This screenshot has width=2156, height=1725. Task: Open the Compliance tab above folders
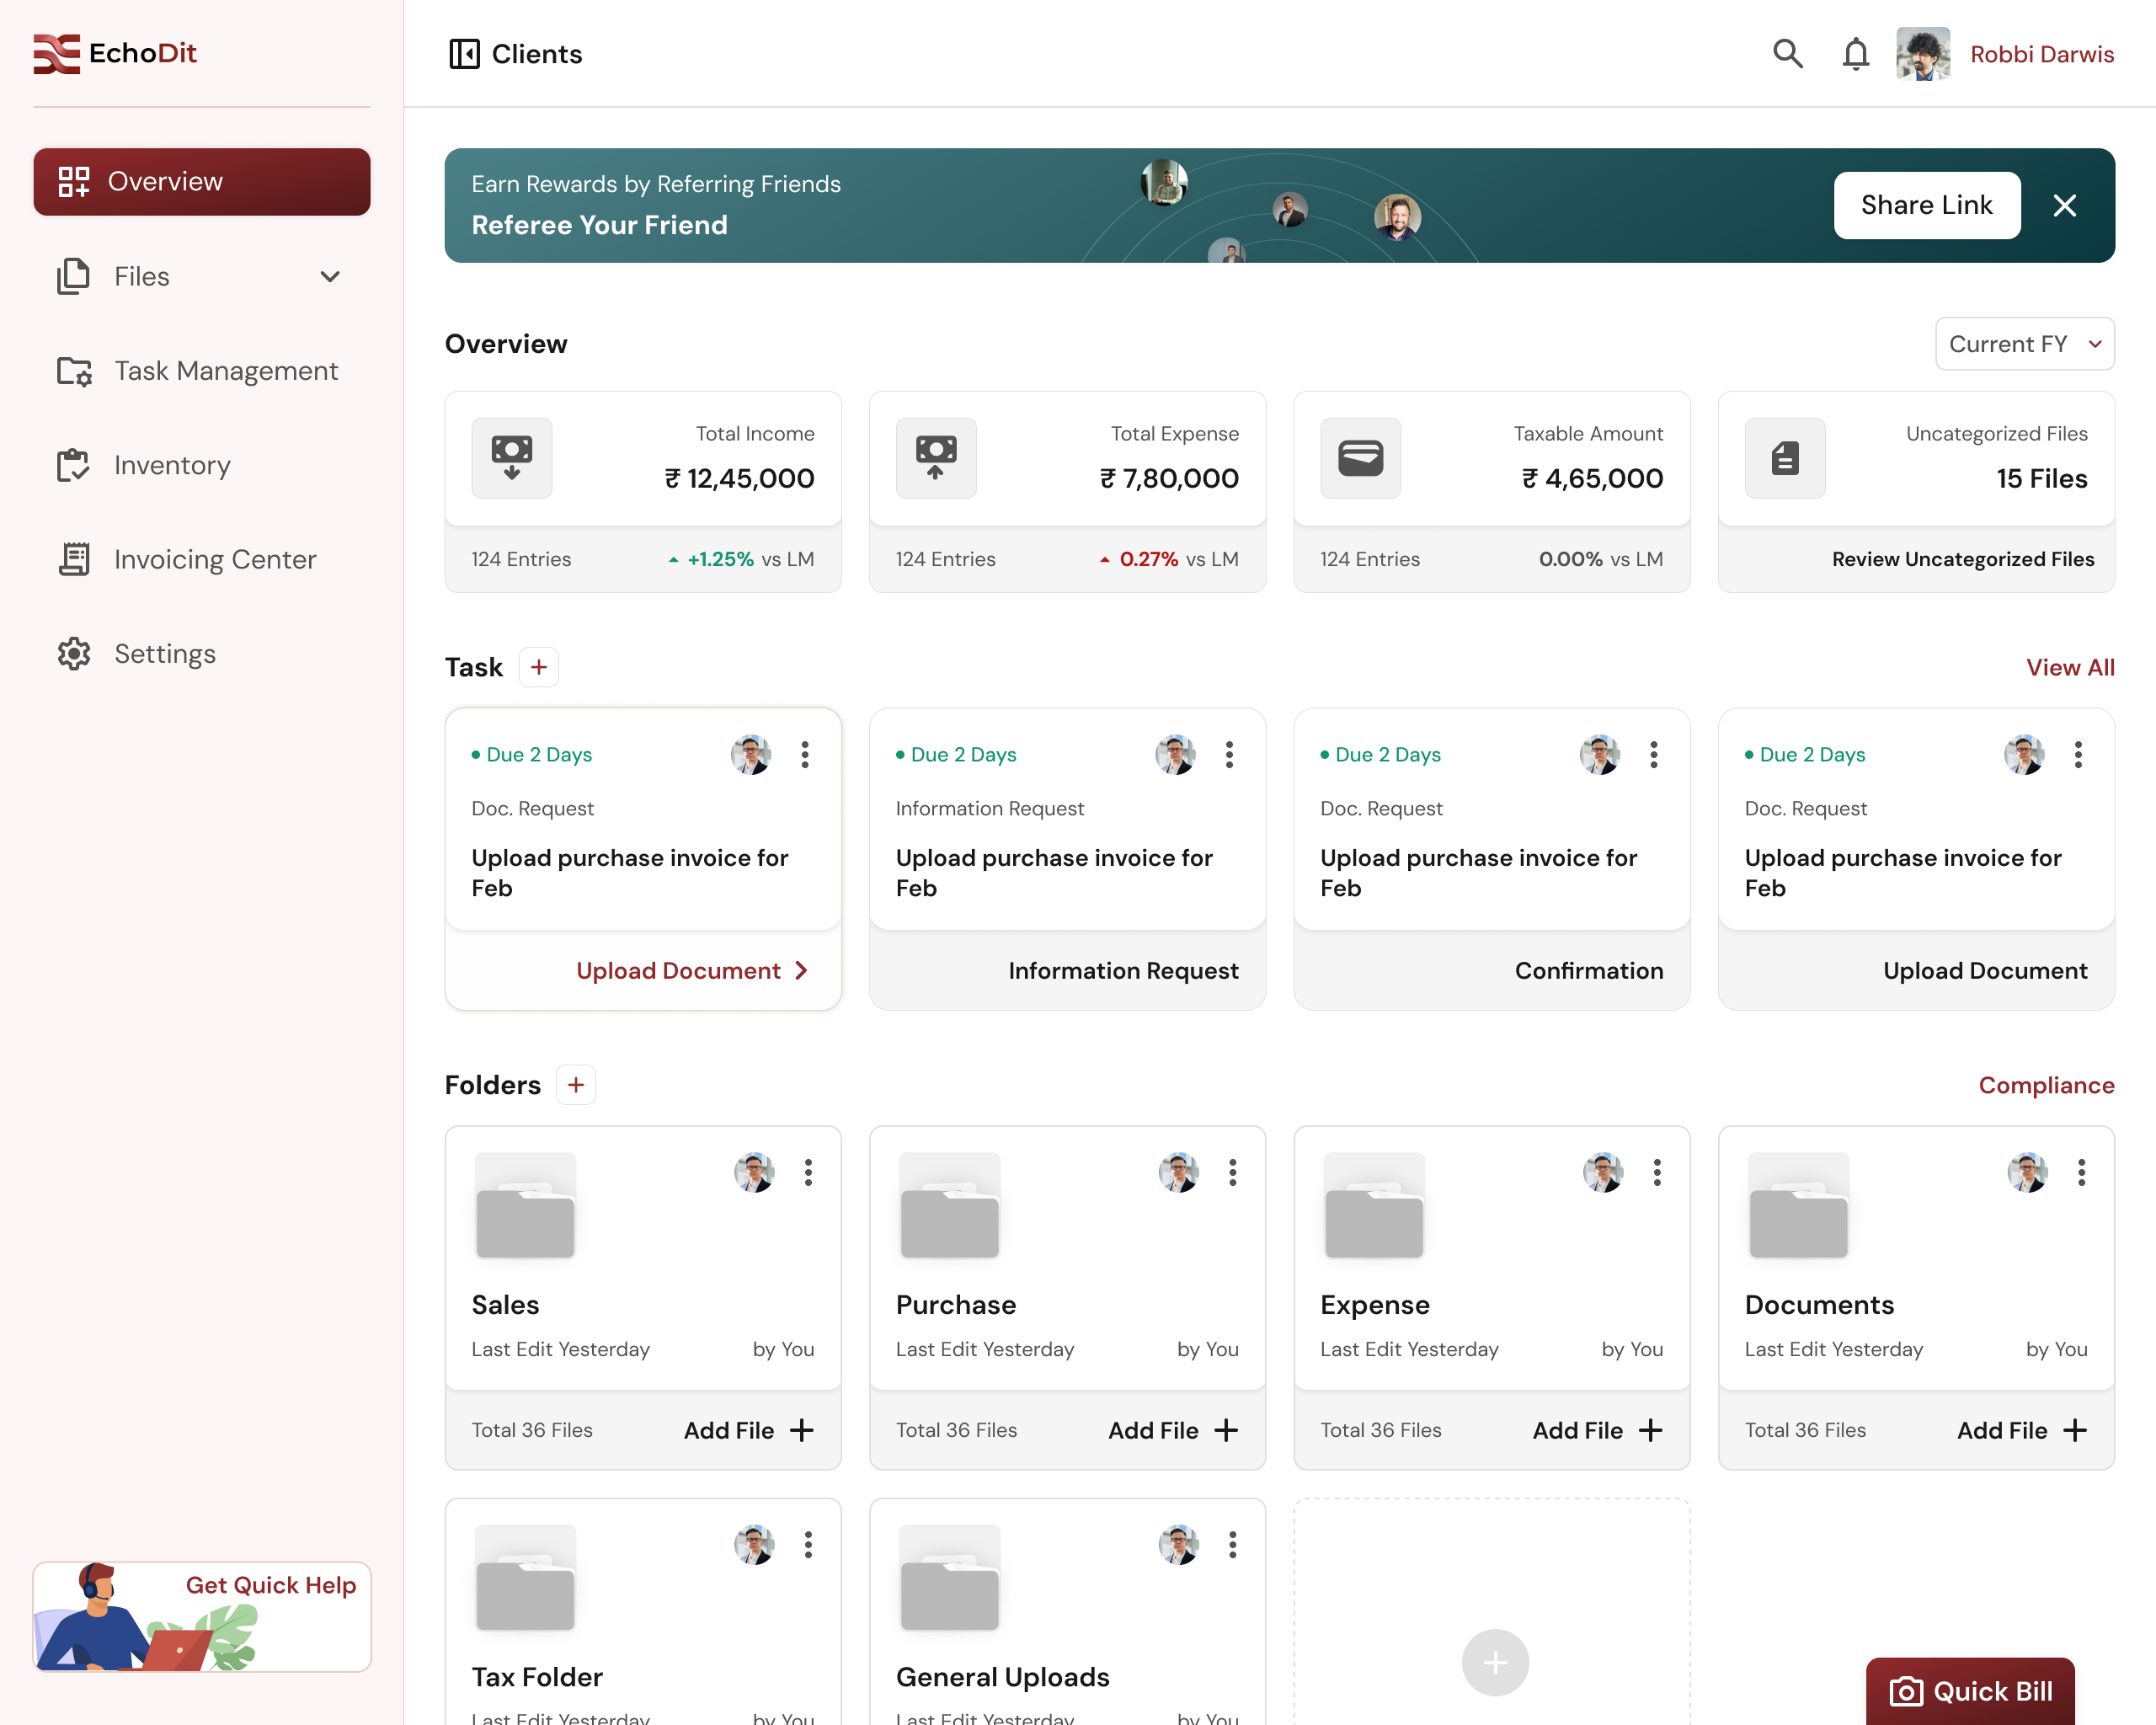2046,1084
